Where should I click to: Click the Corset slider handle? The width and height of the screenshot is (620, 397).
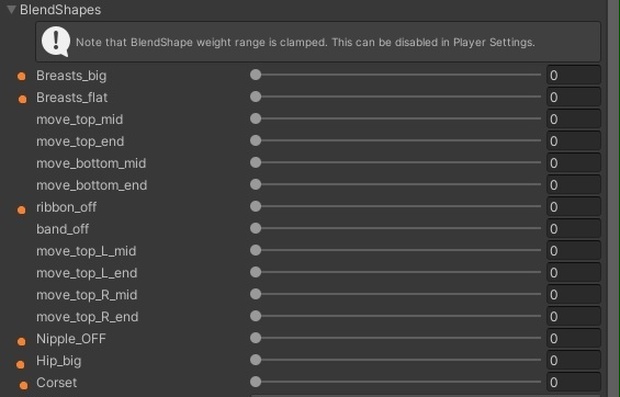[x=255, y=382]
